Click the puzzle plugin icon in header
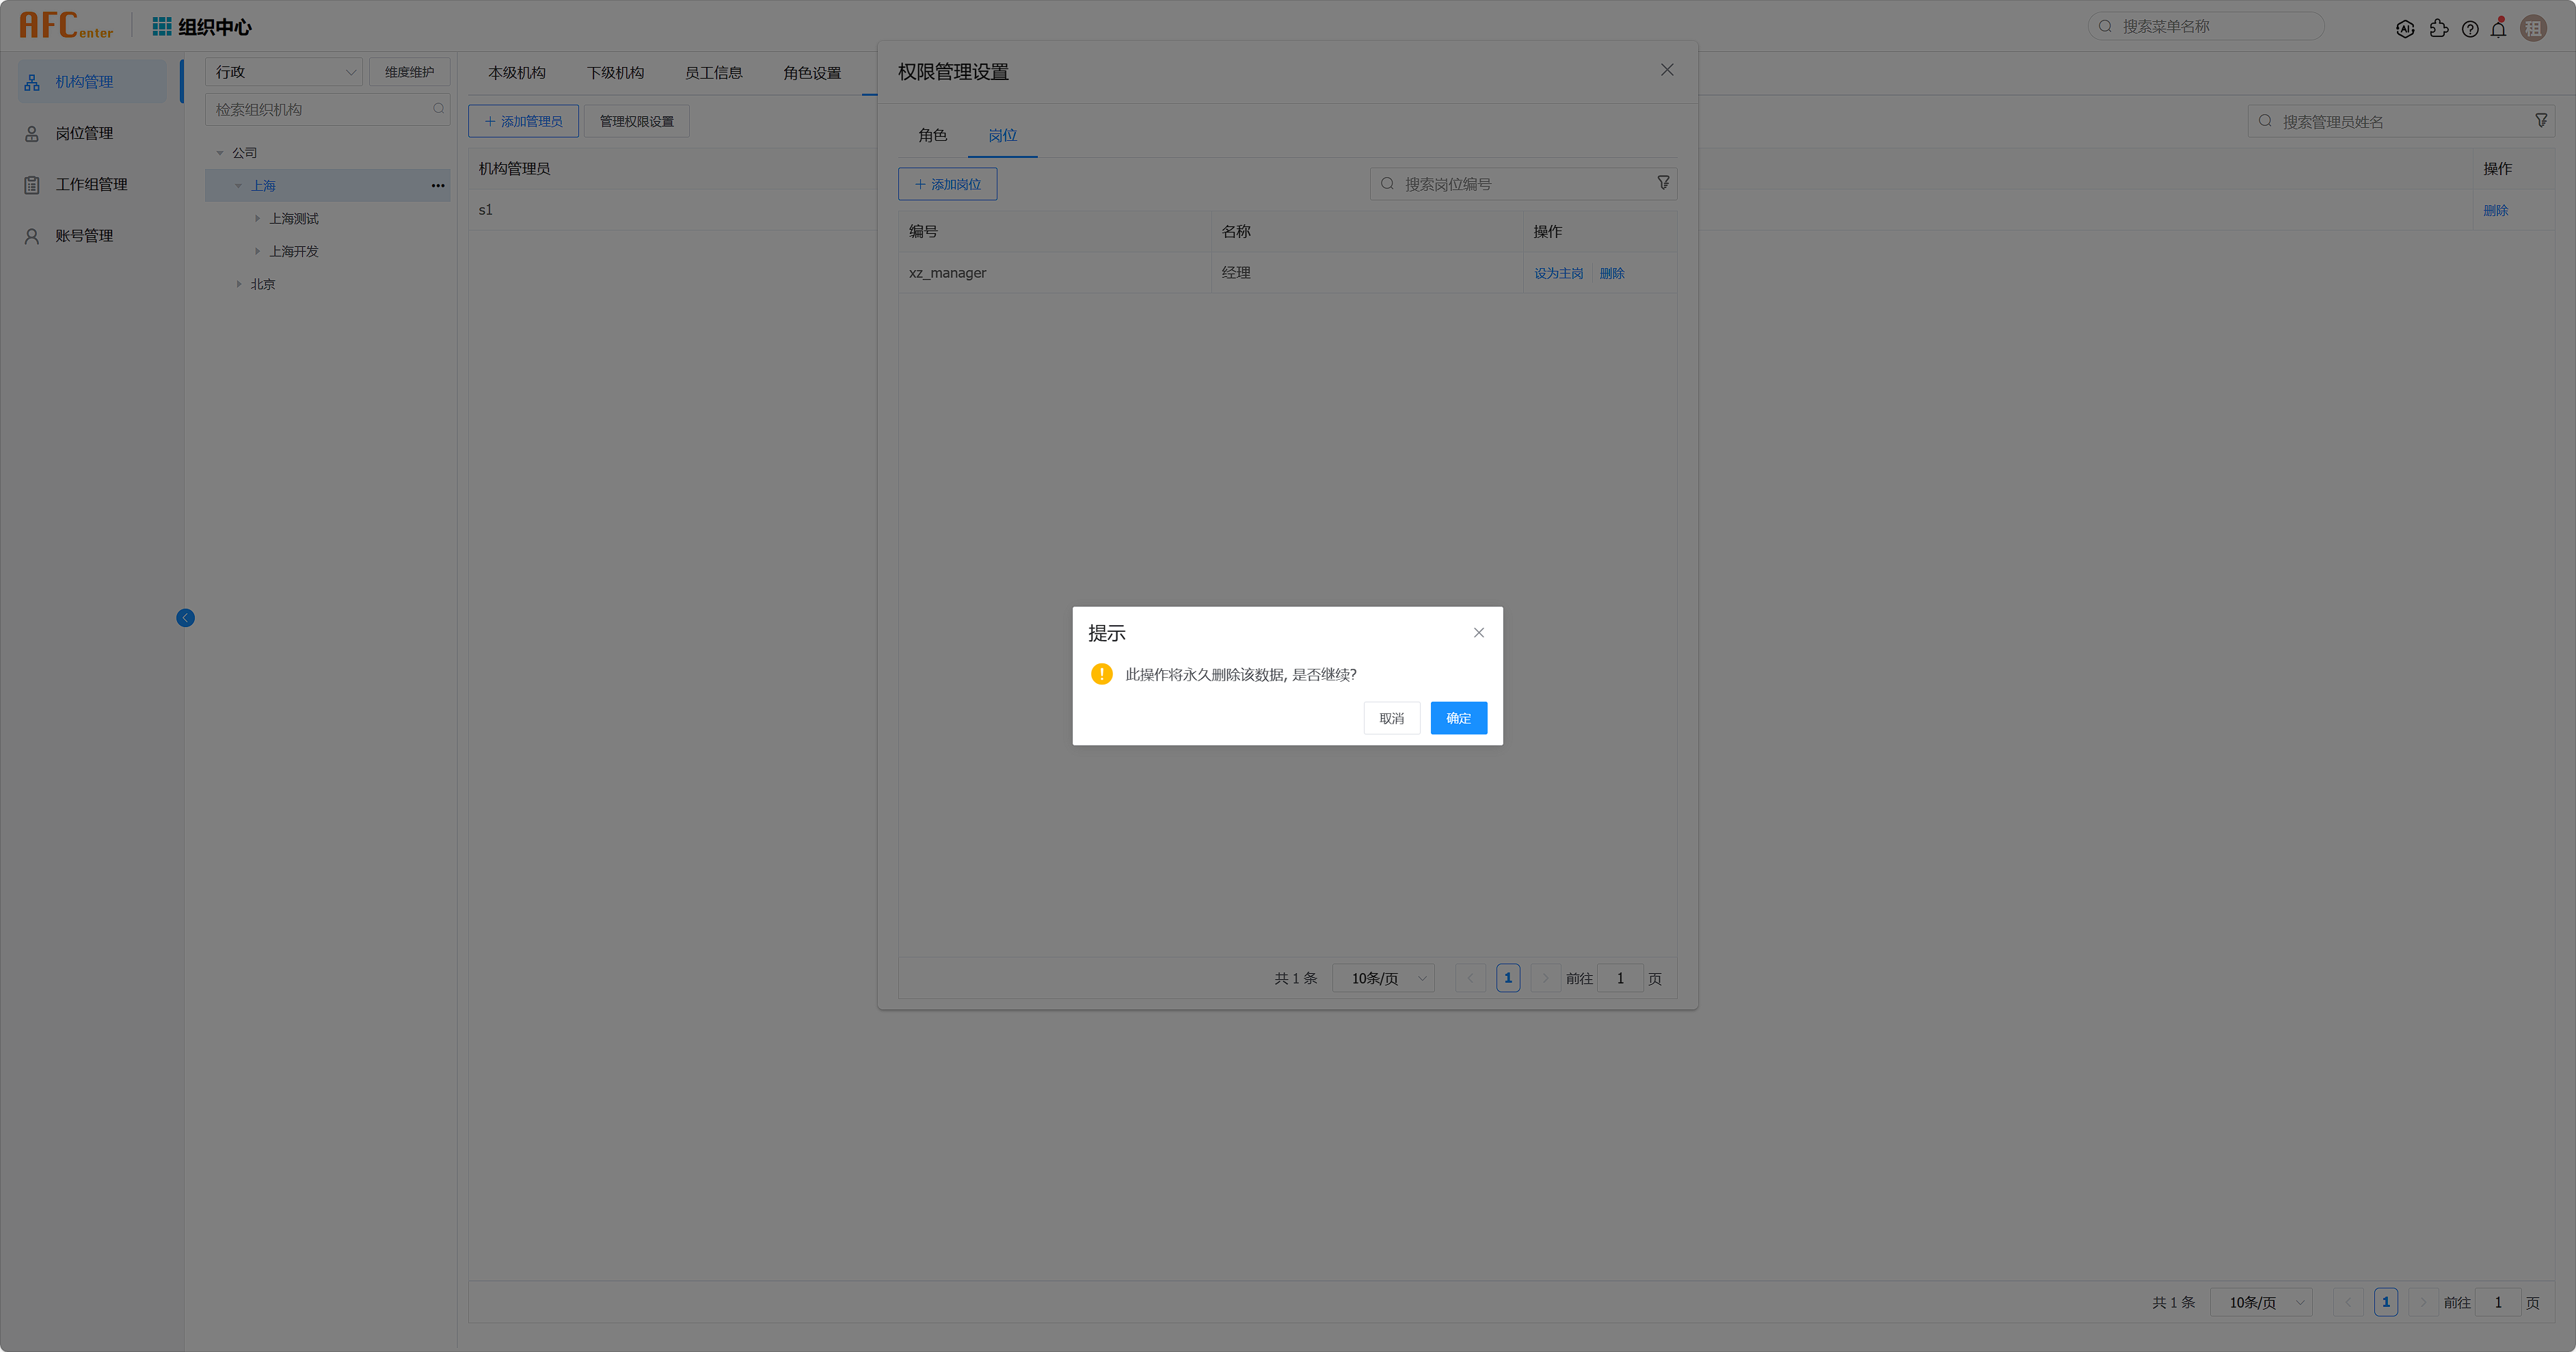This screenshot has height=1352, width=2576. pyautogui.click(x=2438, y=29)
